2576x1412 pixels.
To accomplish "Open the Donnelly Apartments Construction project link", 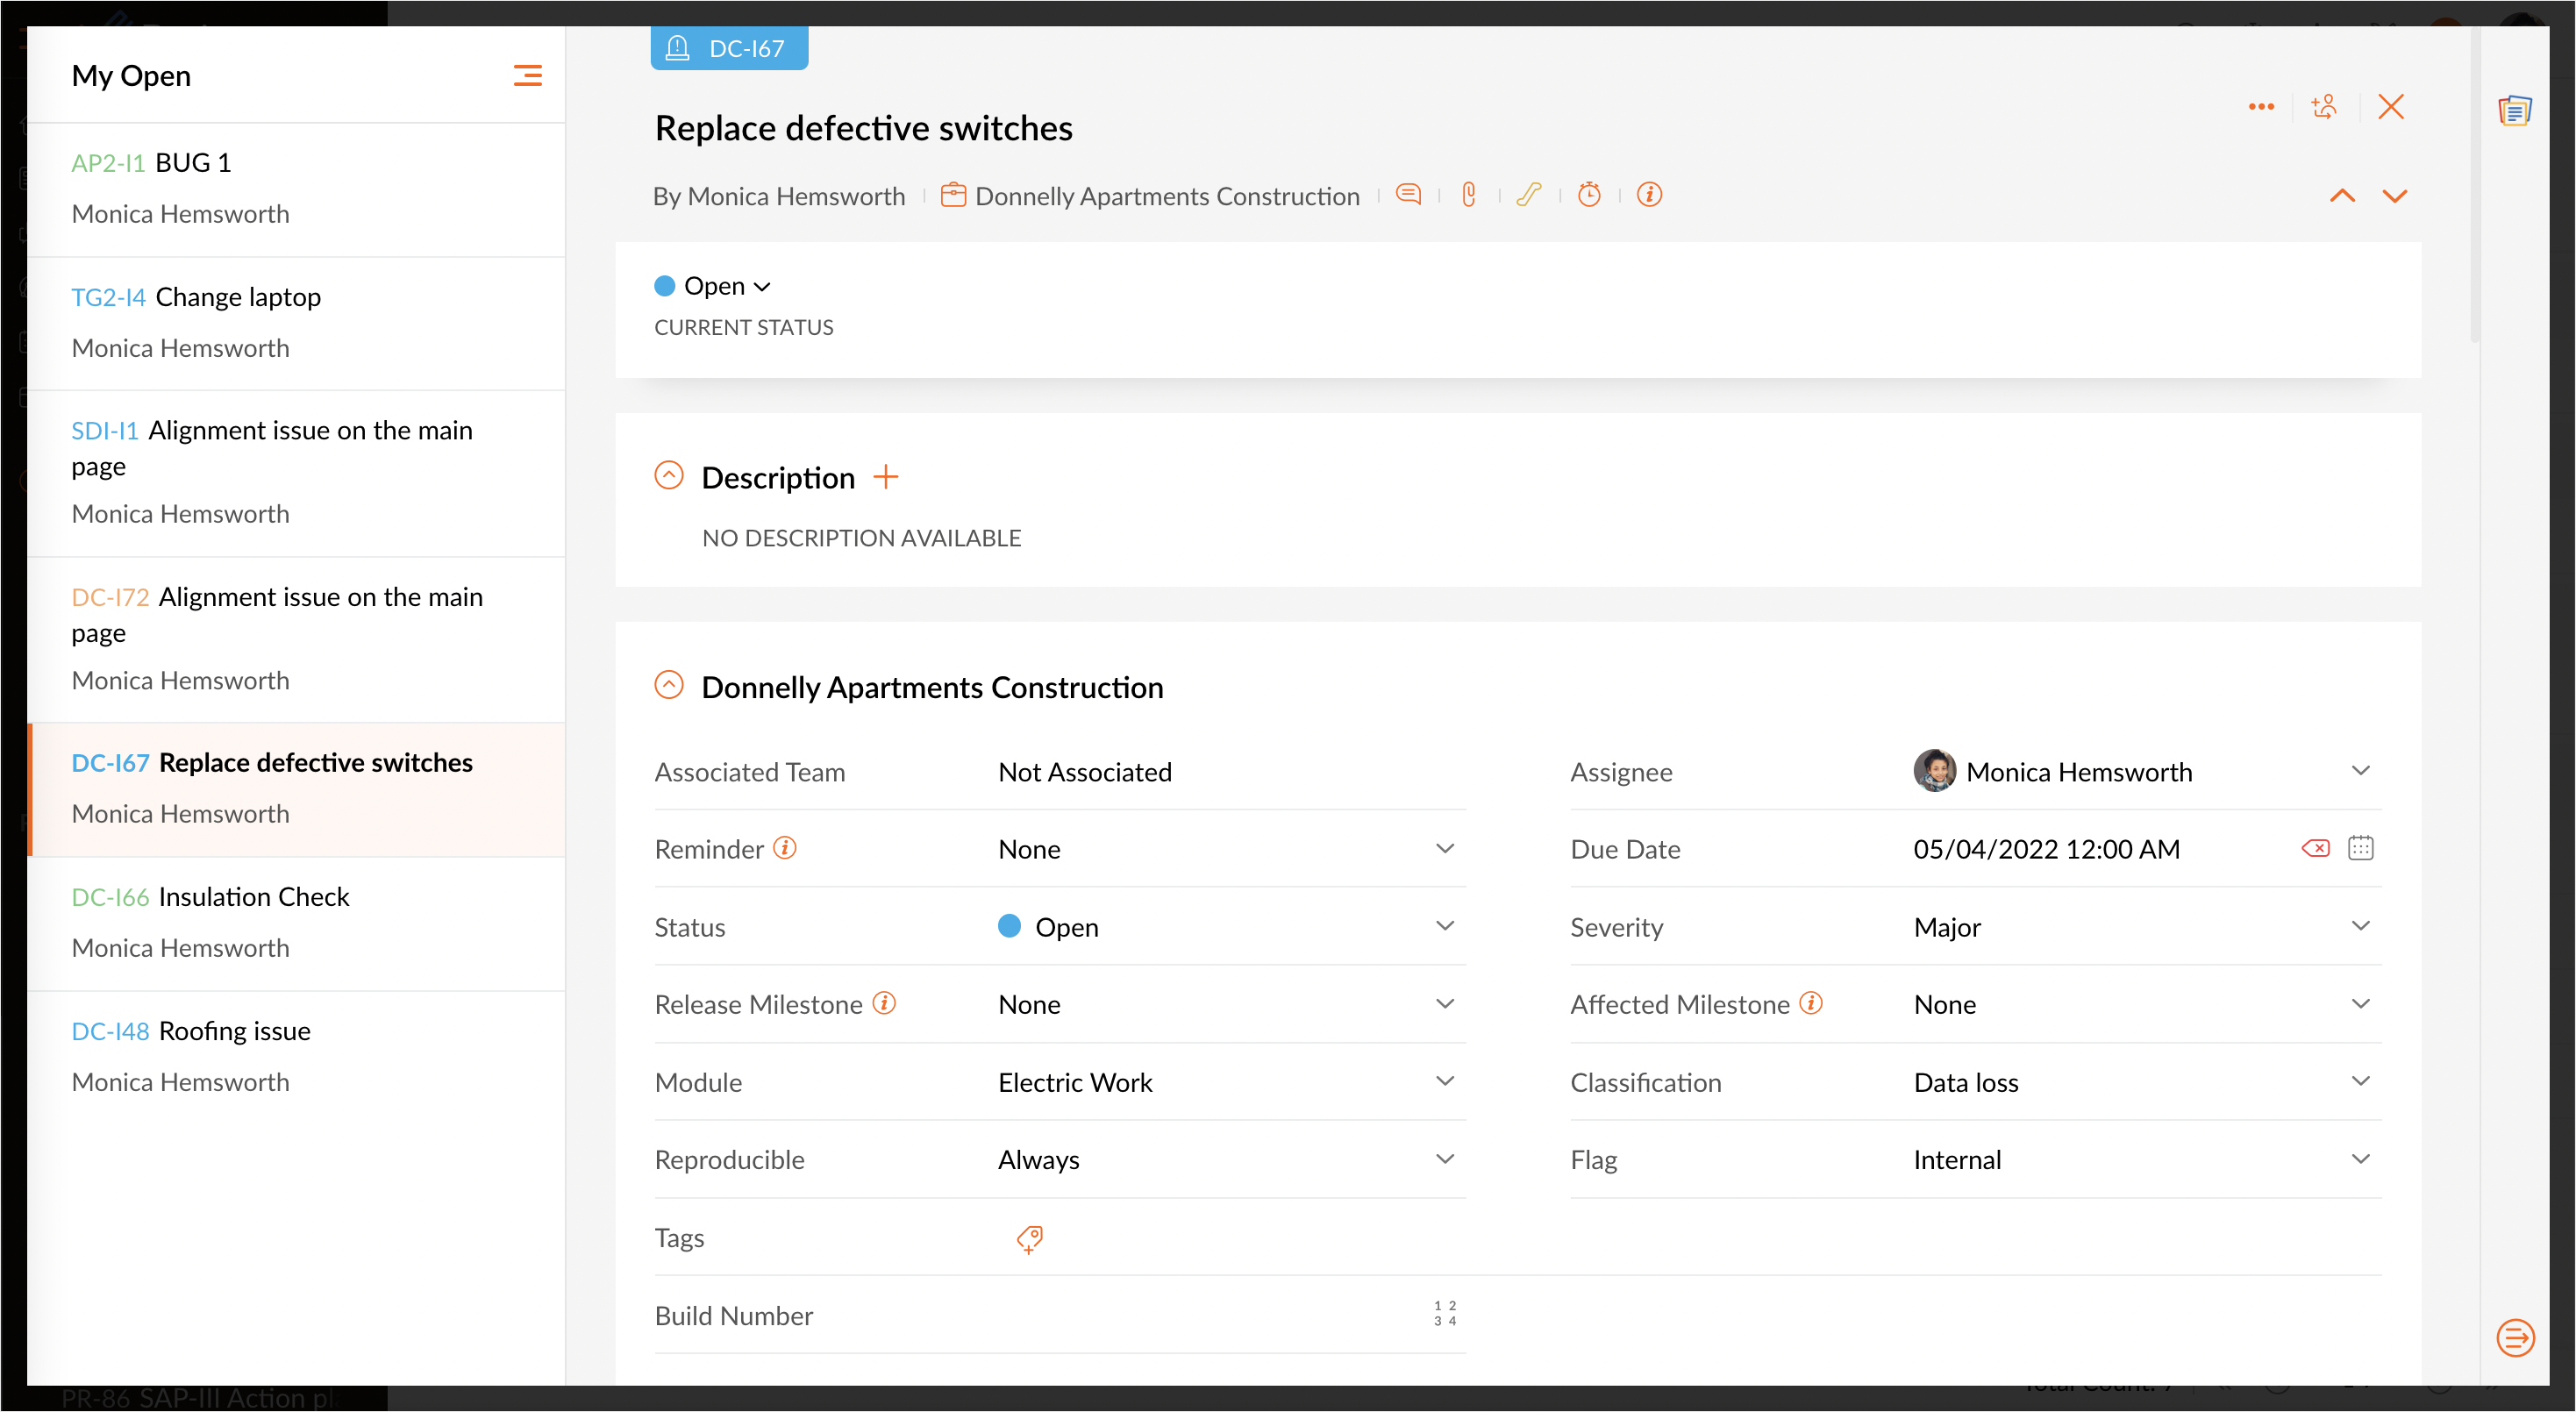I will coord(1166,196).
